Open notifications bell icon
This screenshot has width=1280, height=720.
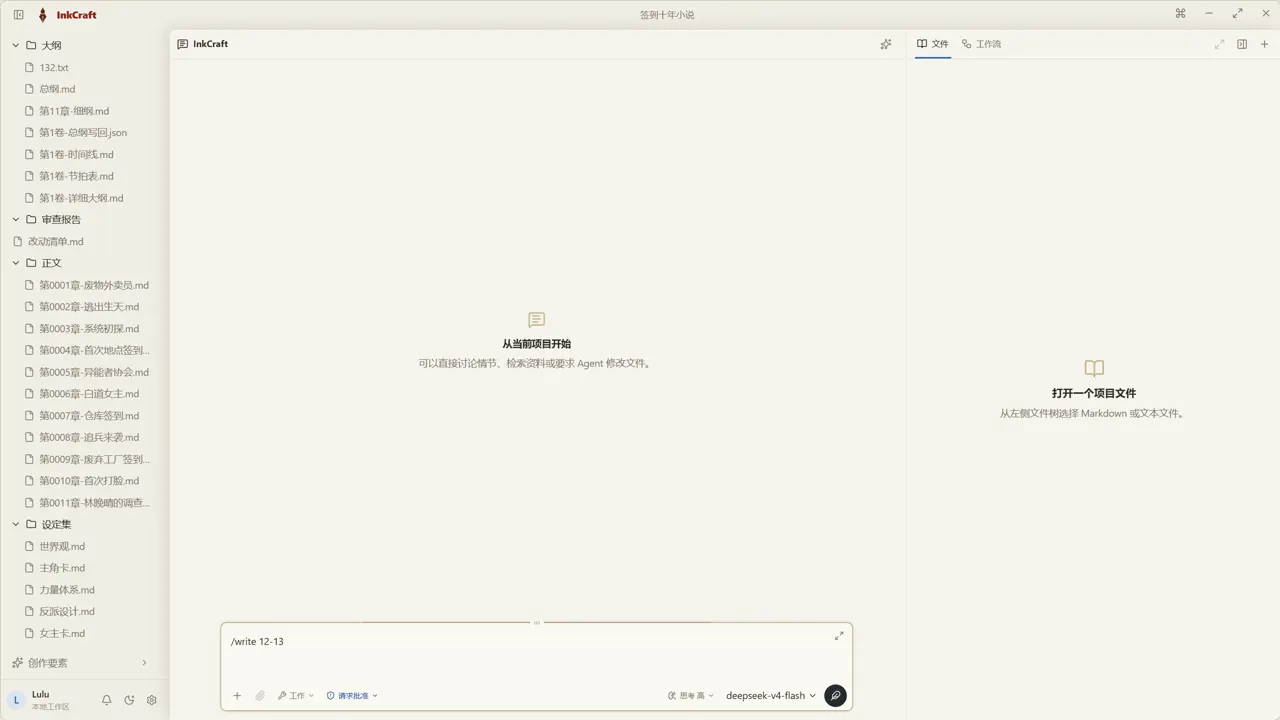tap(106, 700)
